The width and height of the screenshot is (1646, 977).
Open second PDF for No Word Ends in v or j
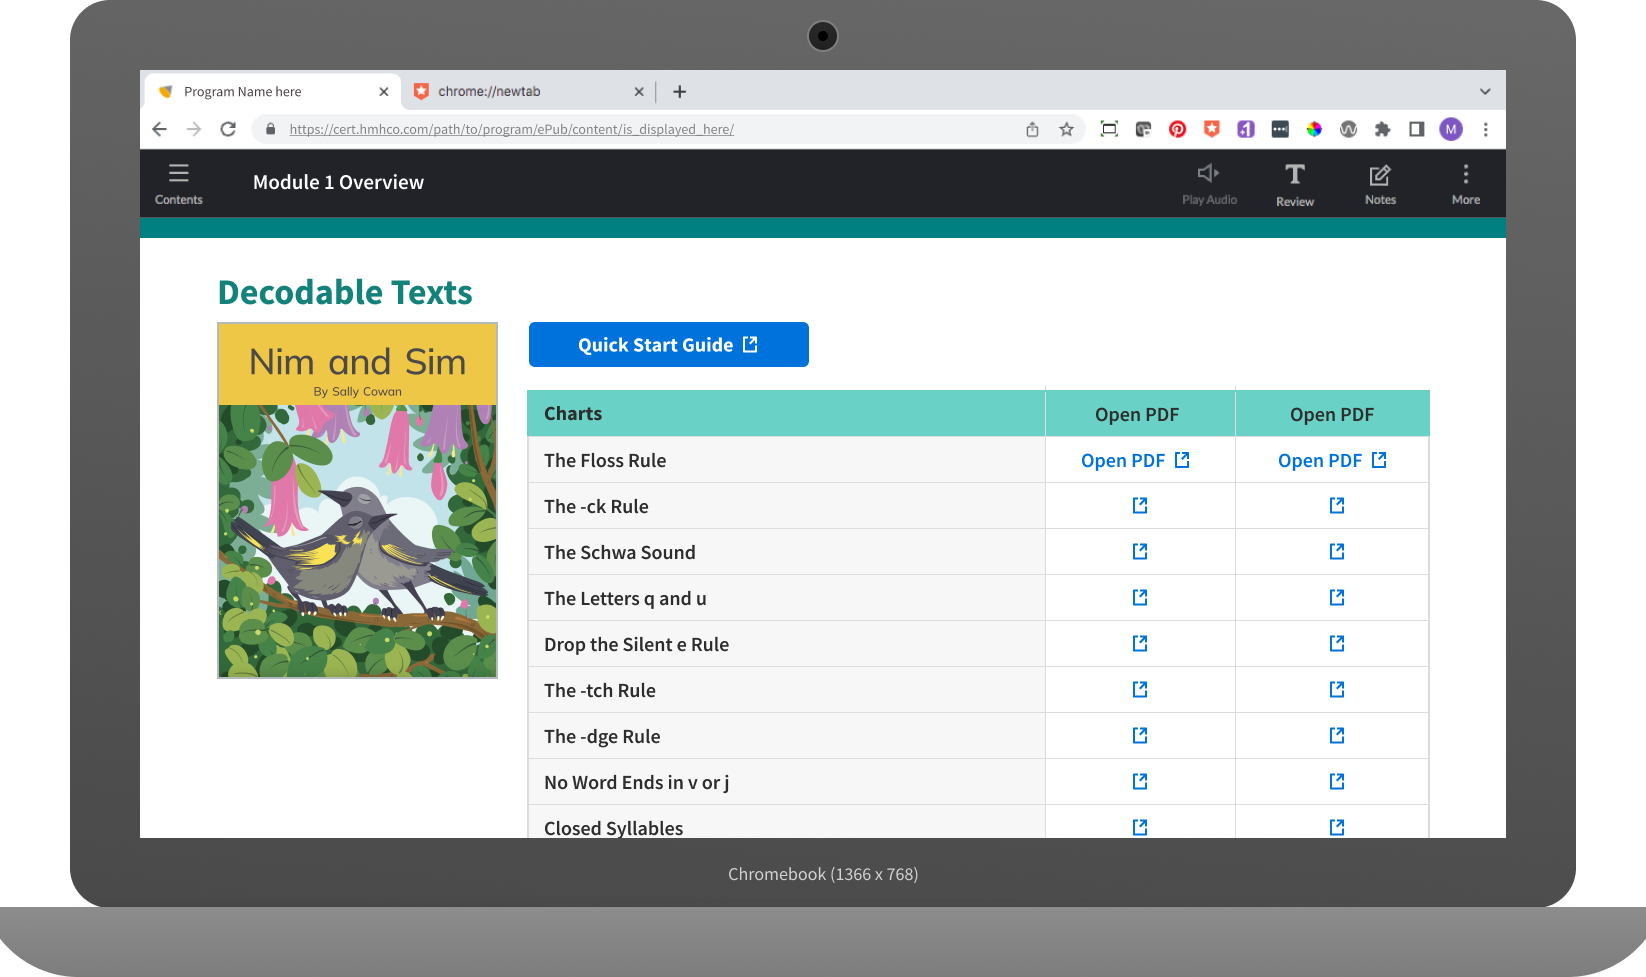point(1337,782)
